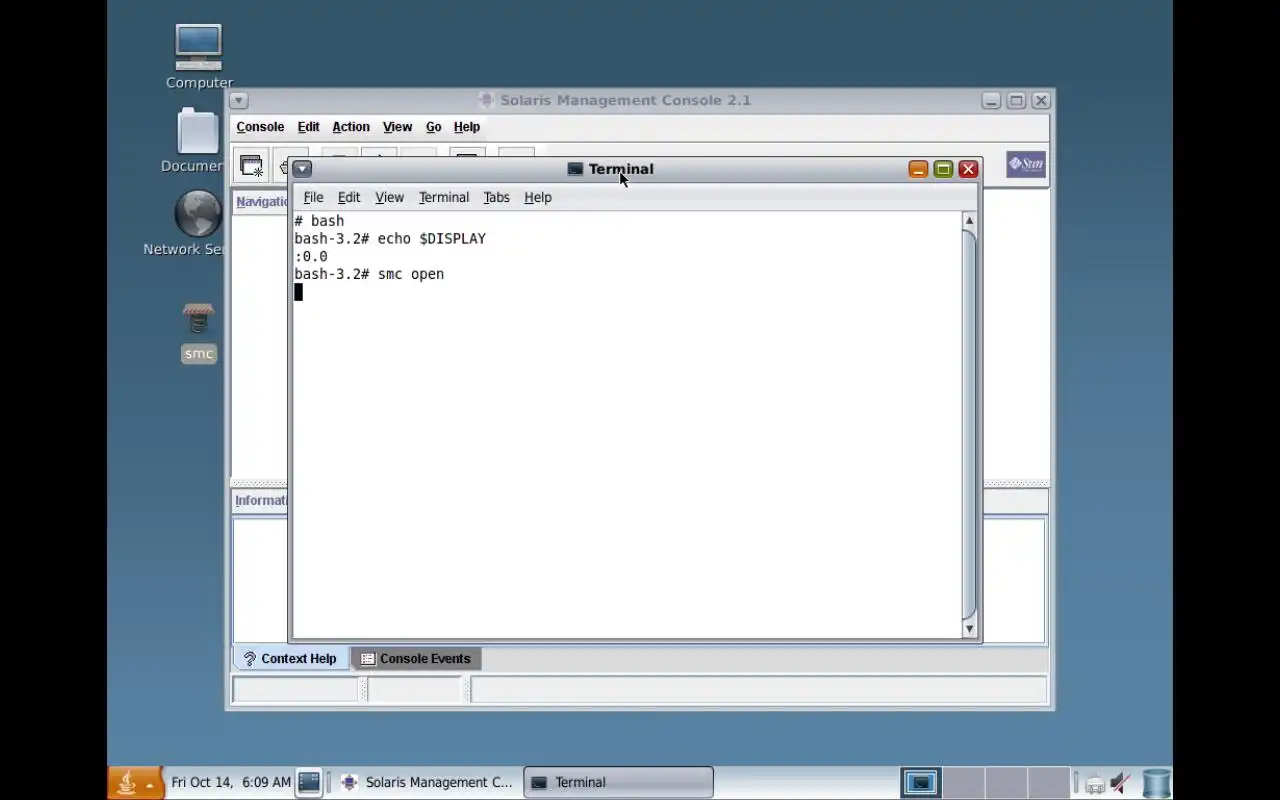Click the Terminal vertical scrollbar thumb
The width and height of the screenshot is (1280, 800).
click(x=968, y=424)
